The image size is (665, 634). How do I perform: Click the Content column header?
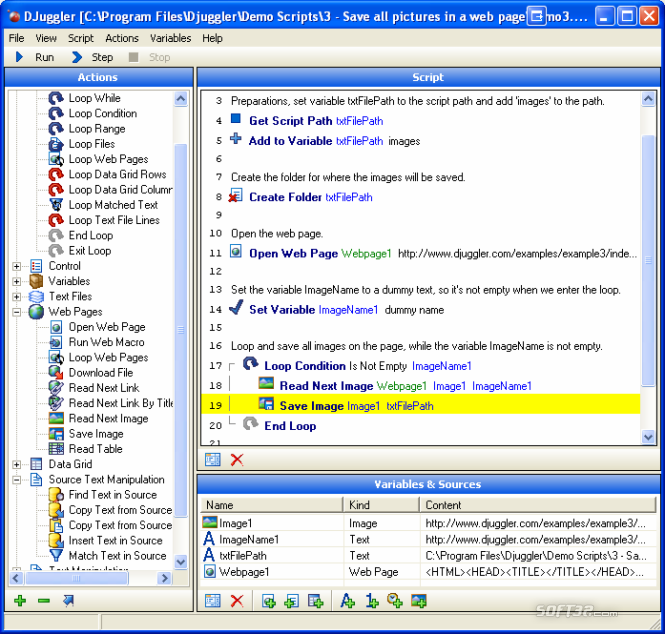pos(538,505)
